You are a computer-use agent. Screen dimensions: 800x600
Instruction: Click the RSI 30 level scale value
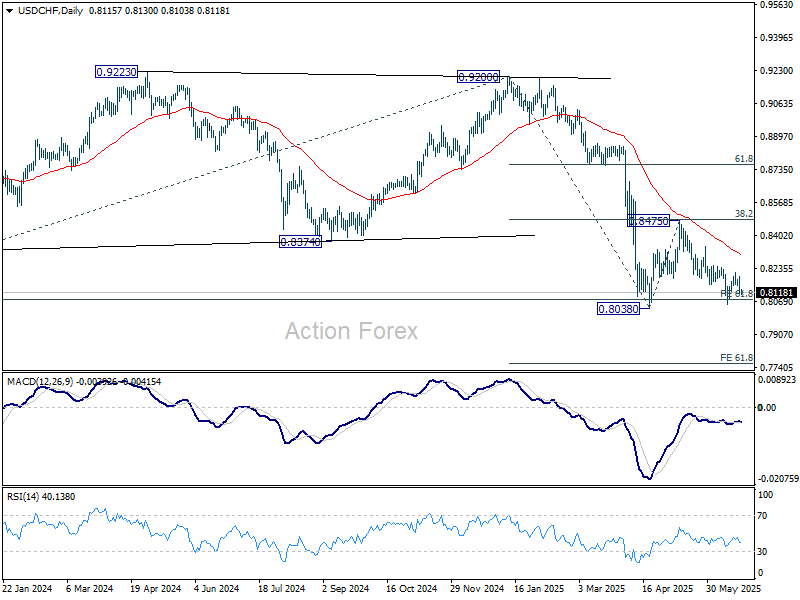pos(762,552)
